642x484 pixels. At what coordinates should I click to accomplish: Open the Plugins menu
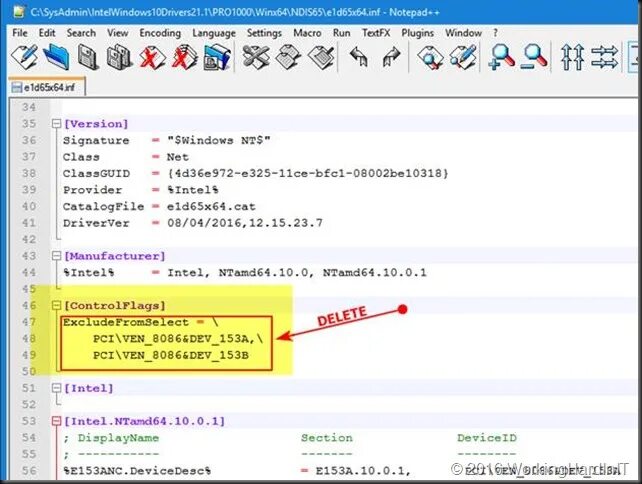click(417, 33)
